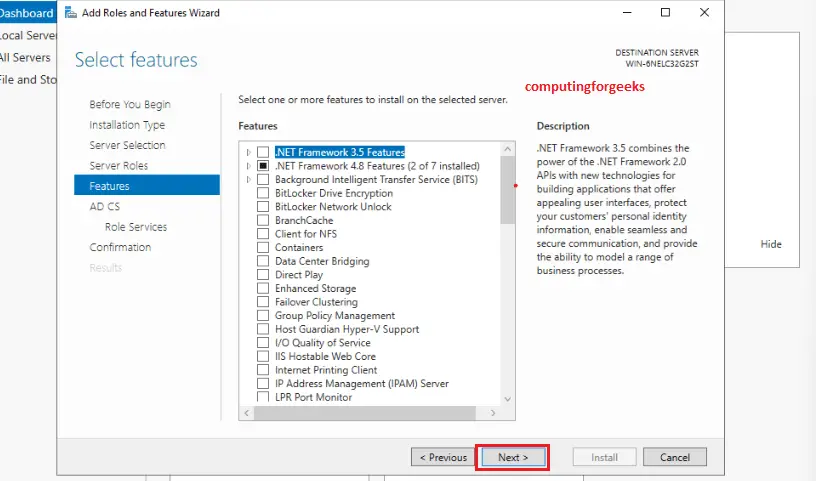Image resolution: width=816 pixels, height=481 pixels.
Task: Toggle .NET Framework 4.8 Features checkbox
Action: point(263,166)
